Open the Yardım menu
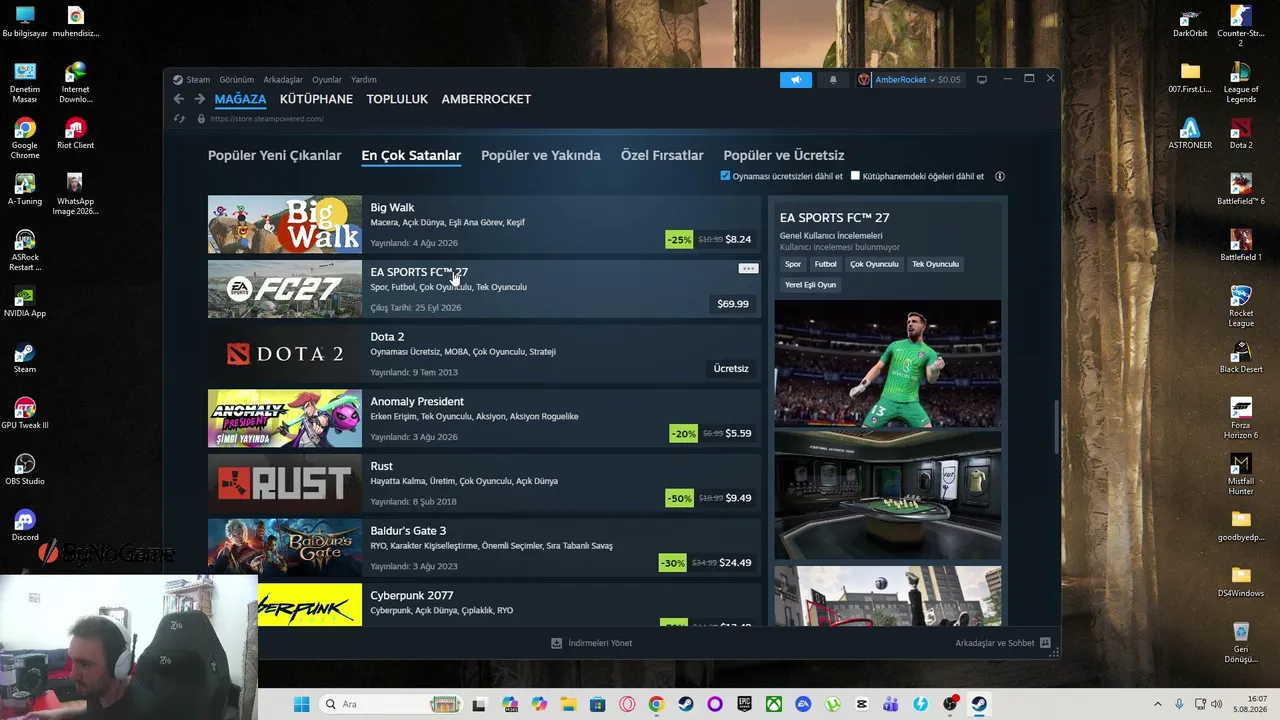Image resolution: width=1280 pixels, height=720 pixels. tap(364, 80)
